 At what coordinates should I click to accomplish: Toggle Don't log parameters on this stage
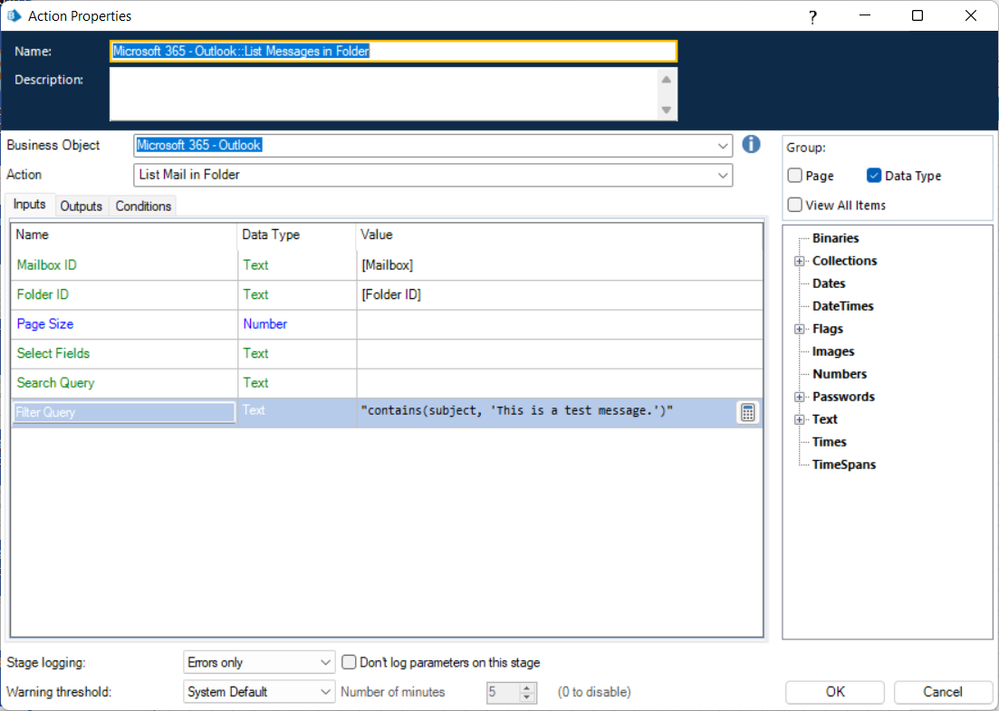pyautogui.click(x=349, y=662)
